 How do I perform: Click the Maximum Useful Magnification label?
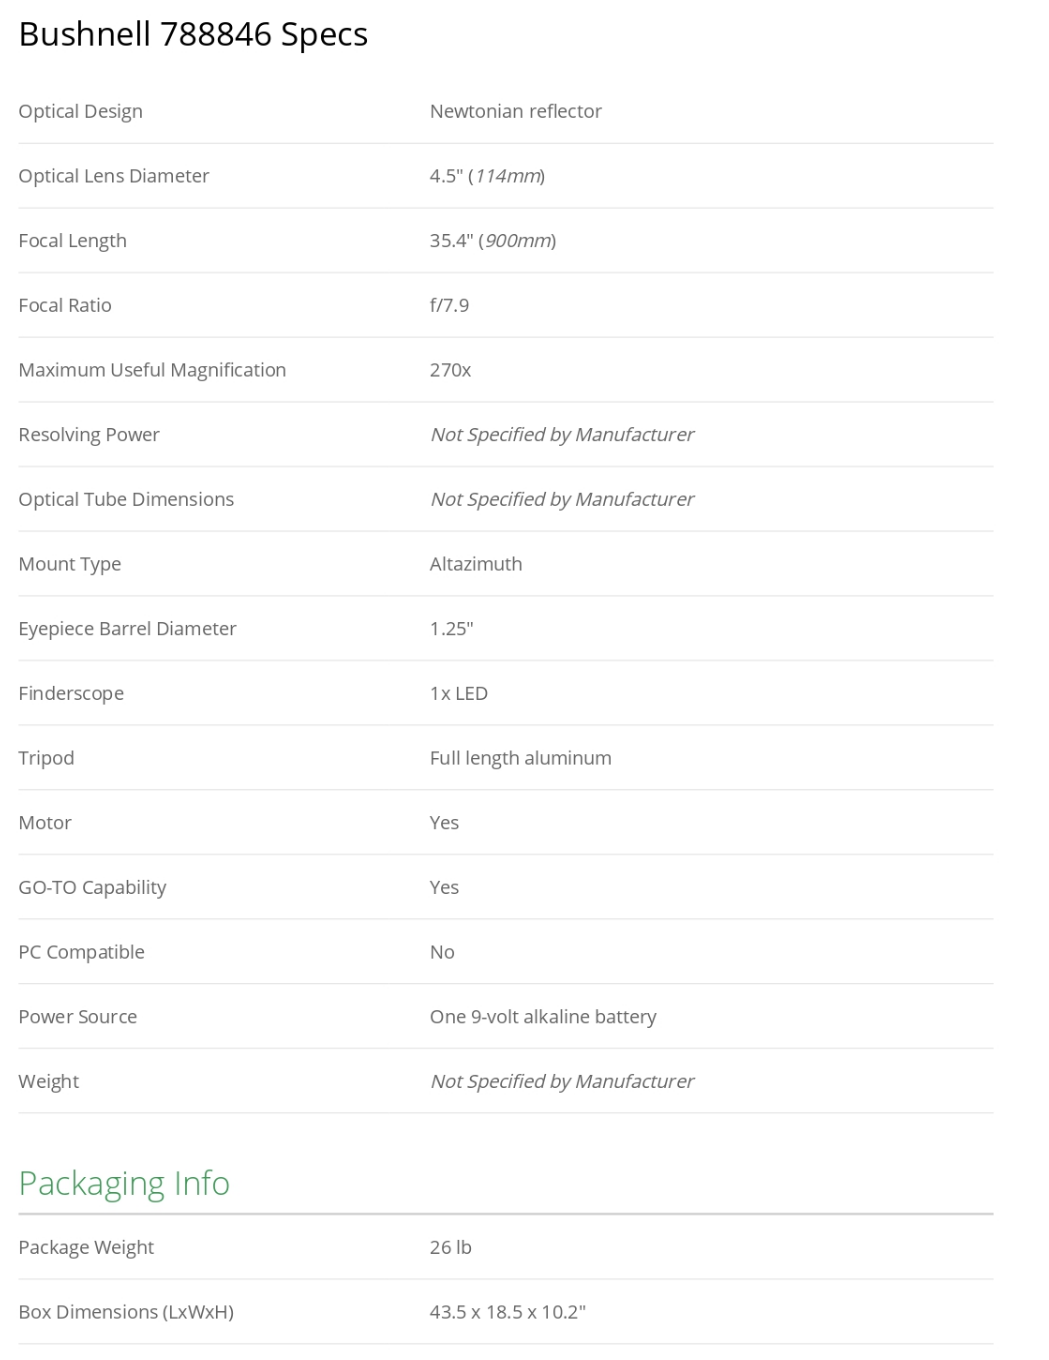(x=152, y=370)
